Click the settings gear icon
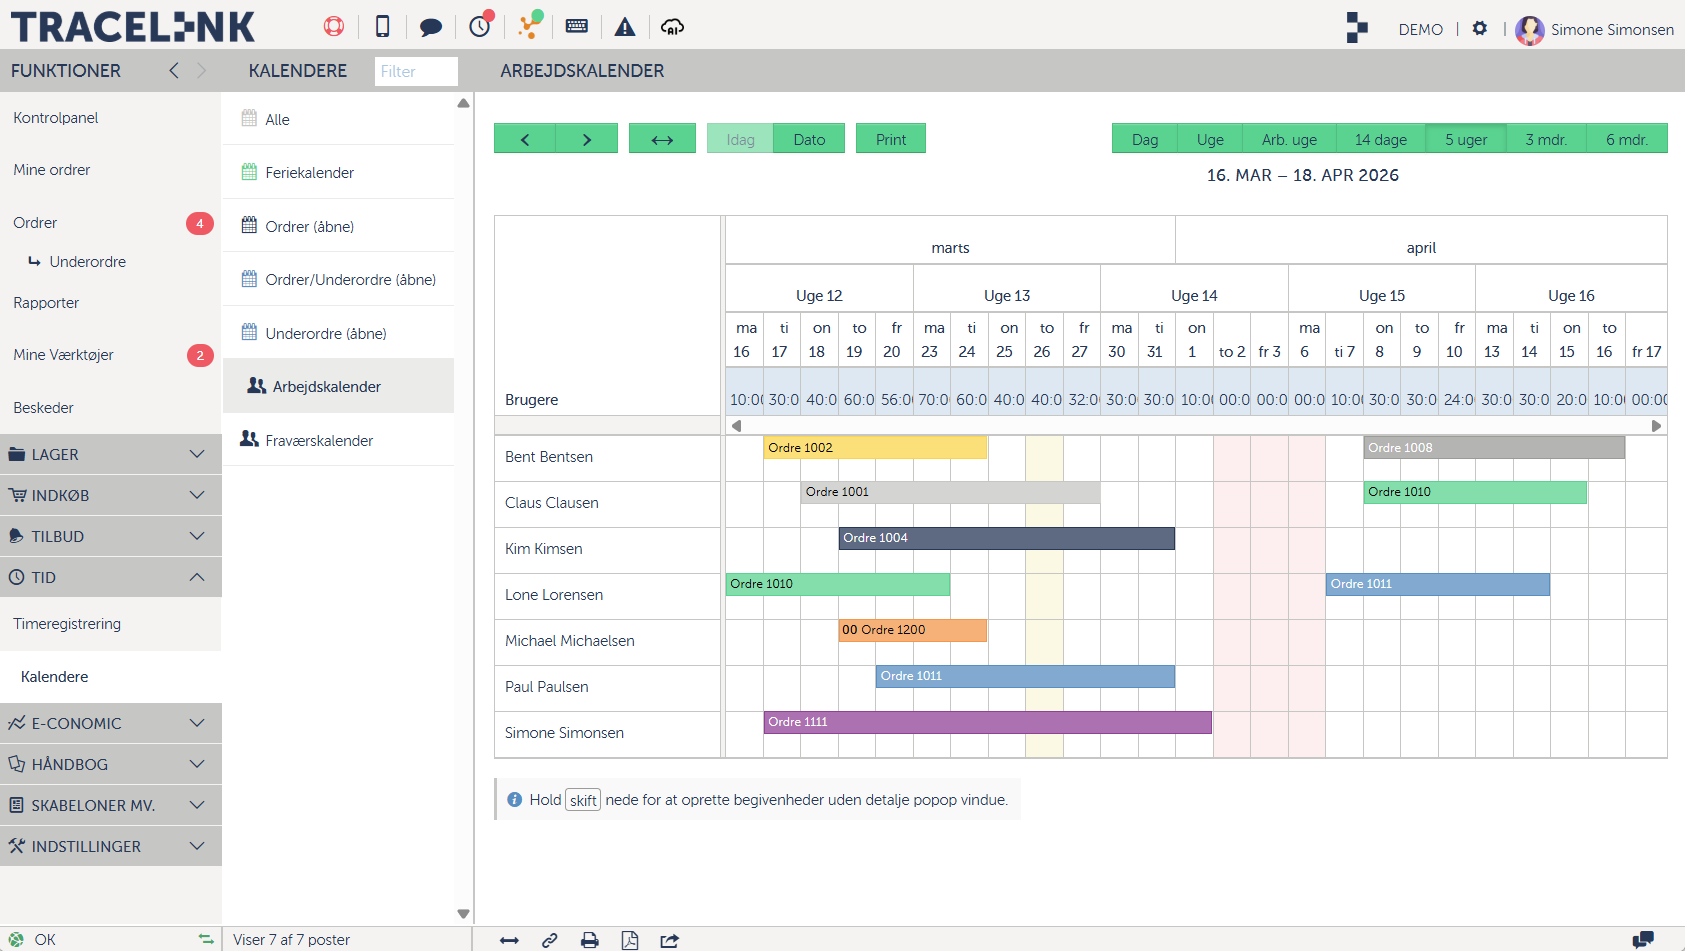The height and width of the screenshot is (951, 1685). coord(1480,29)
